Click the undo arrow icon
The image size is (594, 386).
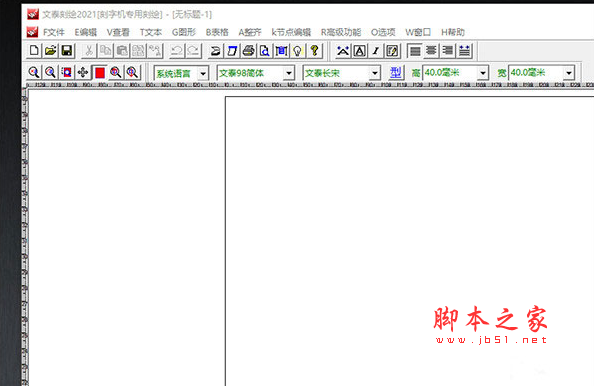177,50
